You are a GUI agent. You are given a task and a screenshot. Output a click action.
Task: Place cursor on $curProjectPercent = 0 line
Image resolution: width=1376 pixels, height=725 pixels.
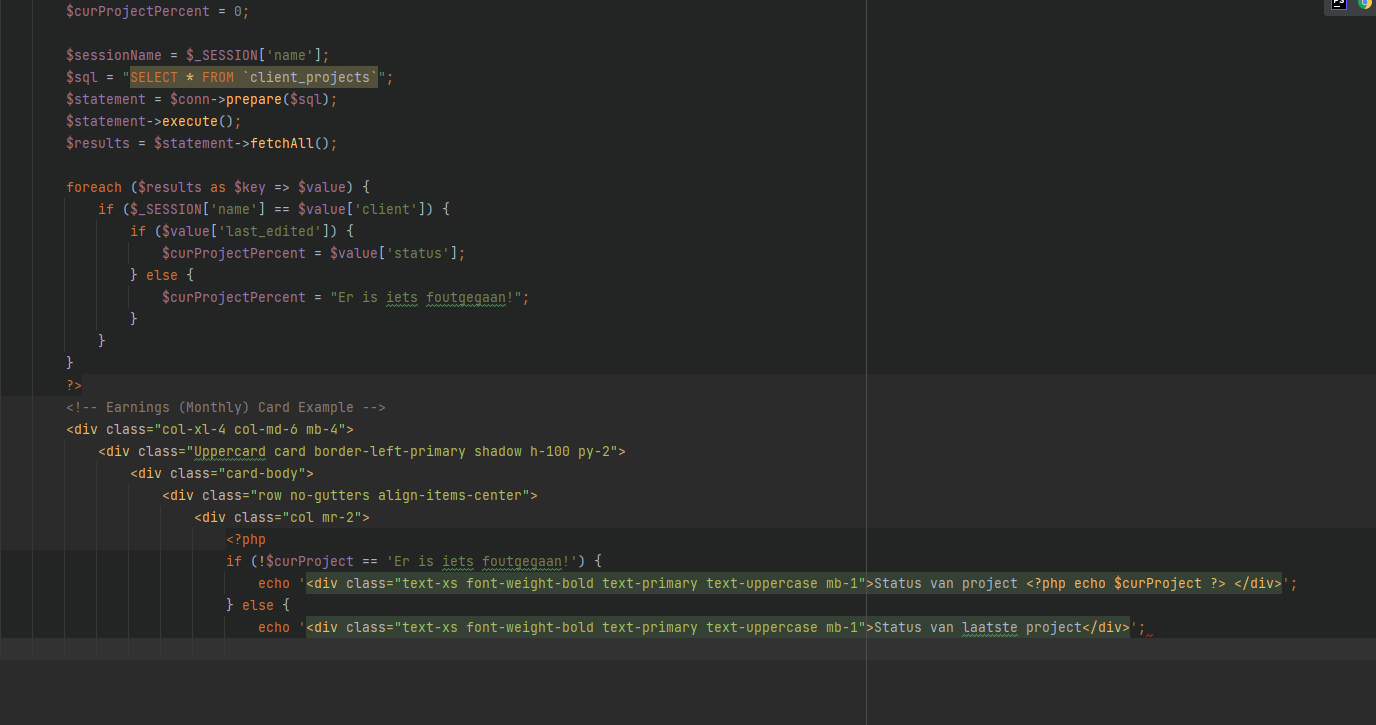[157, 11]
